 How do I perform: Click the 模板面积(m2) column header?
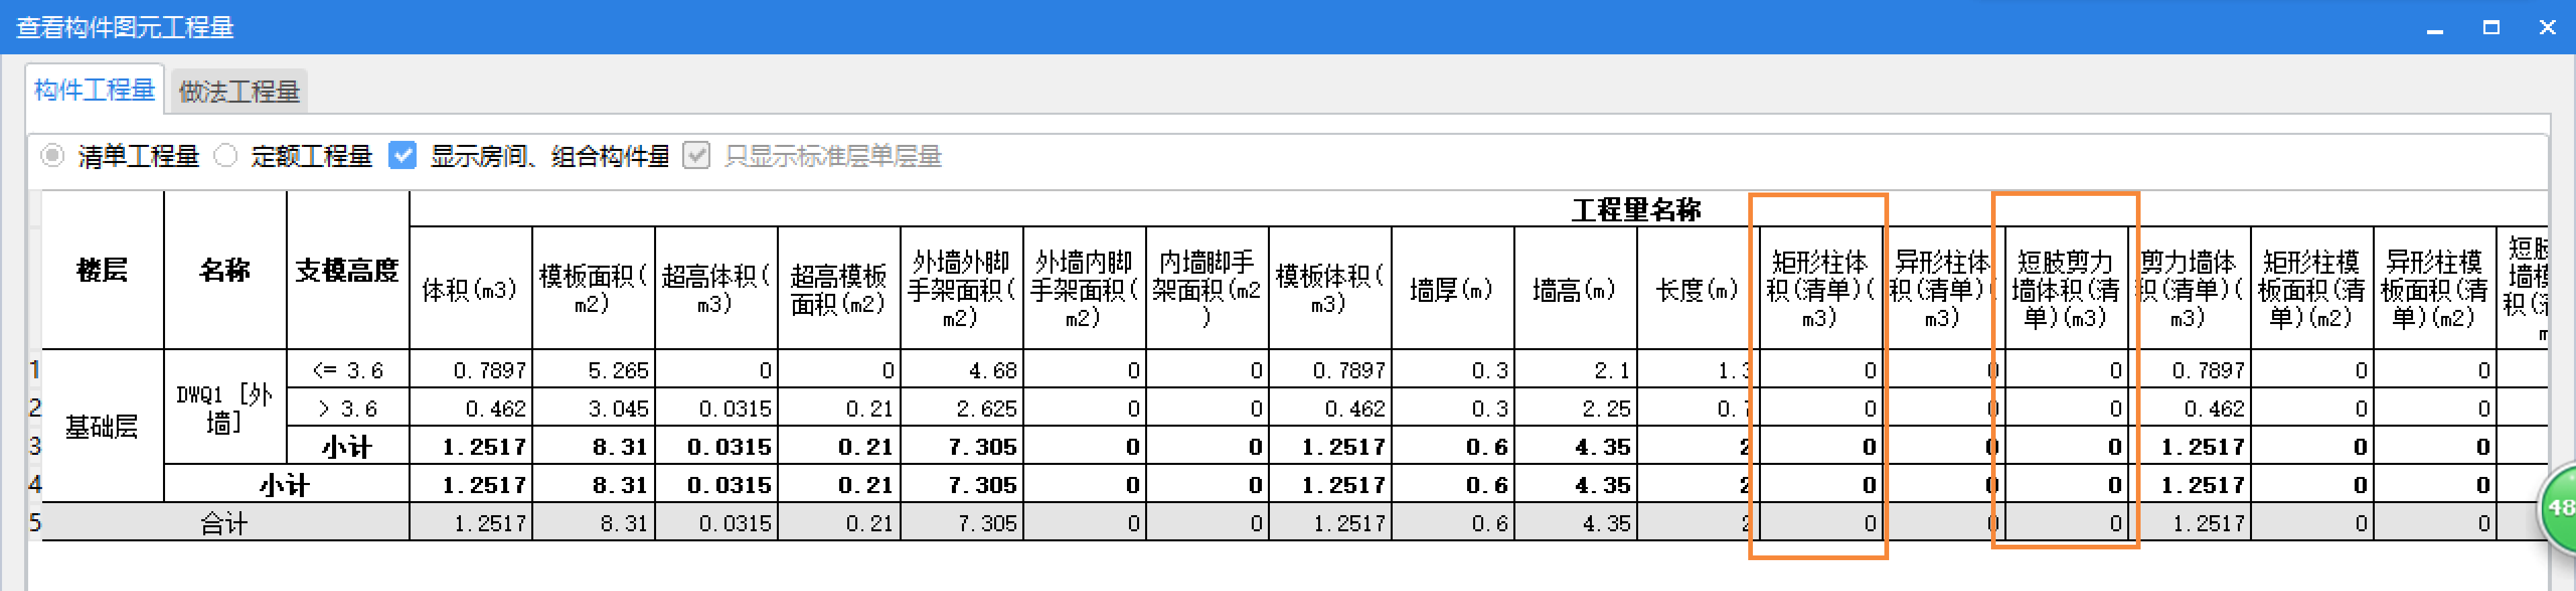[x=593, y=289]
